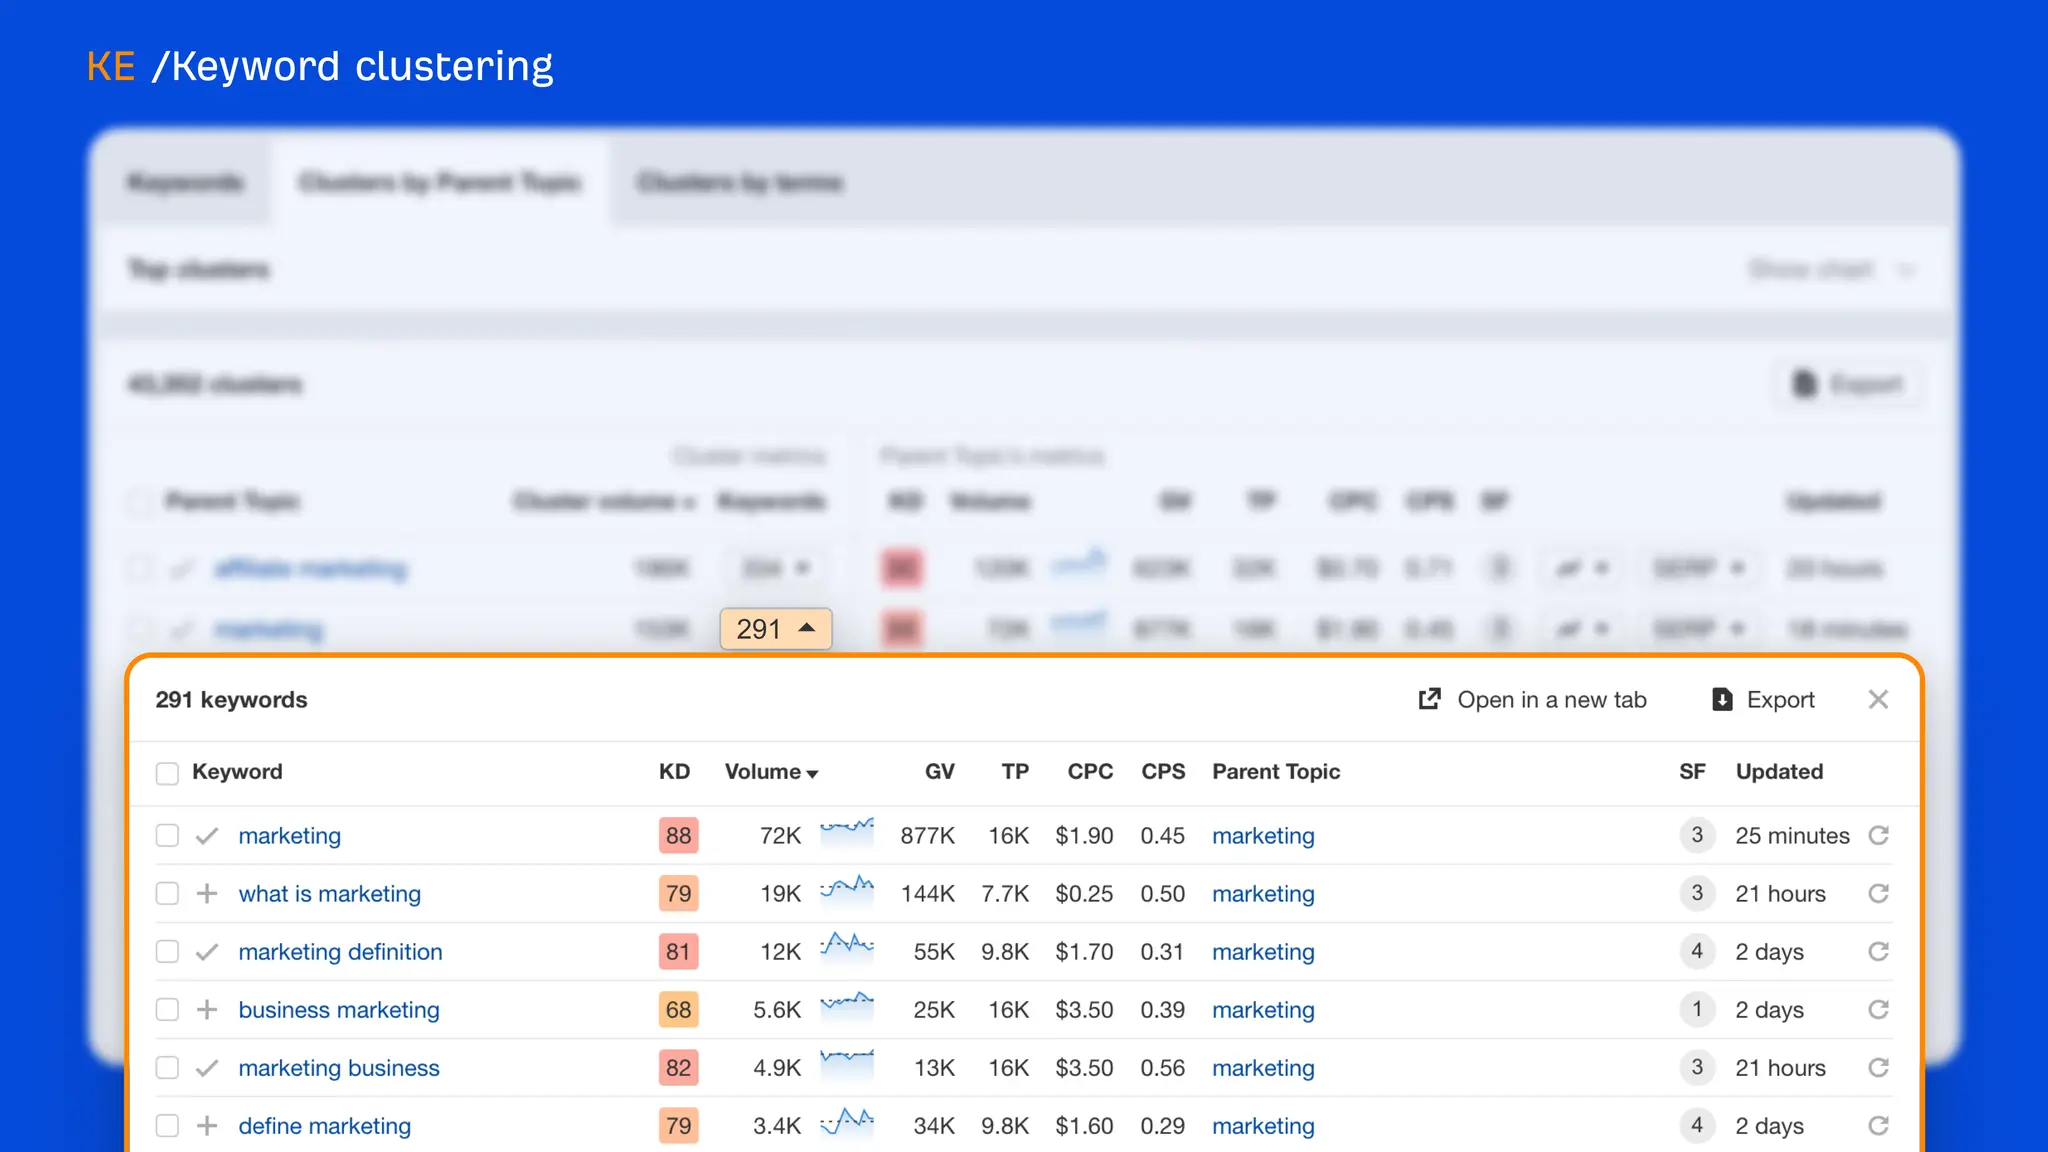The image size is (2048, 1152).
Task: Click KD score 68 badge
Action: (x=678, y=1010)
